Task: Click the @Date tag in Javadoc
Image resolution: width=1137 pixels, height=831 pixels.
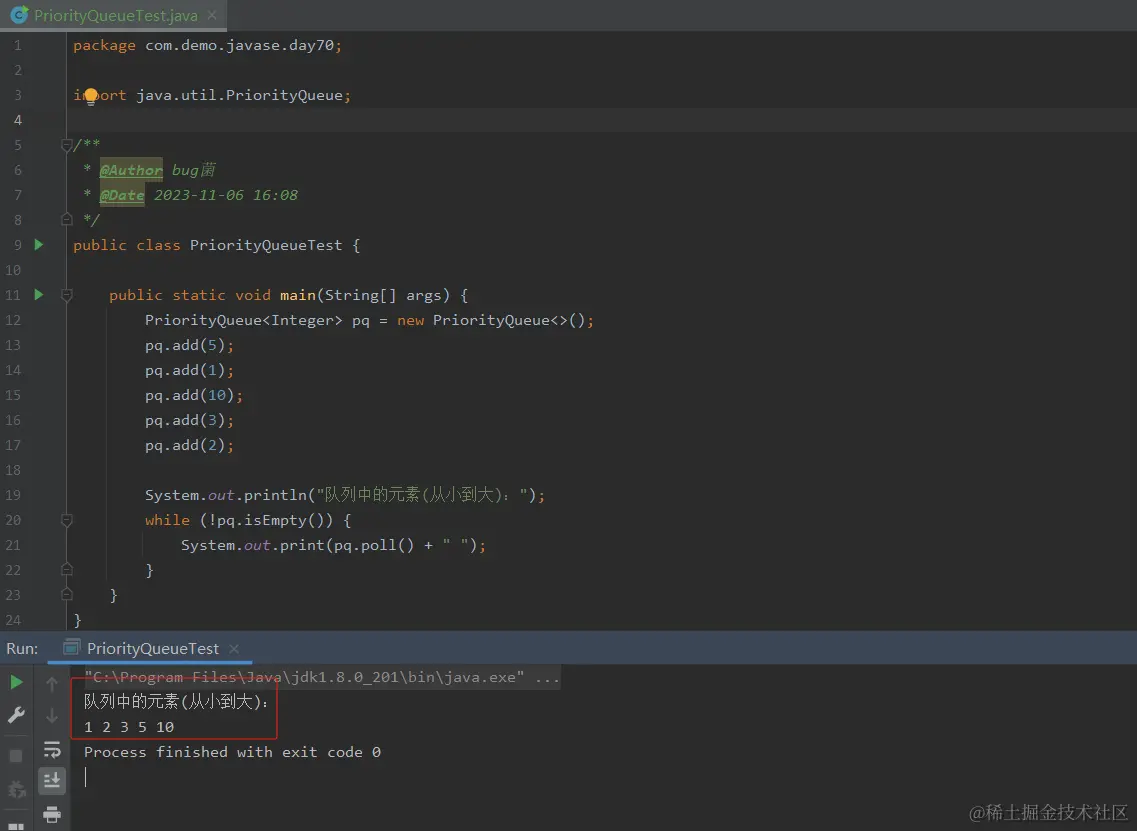Action: click(122, 195)
